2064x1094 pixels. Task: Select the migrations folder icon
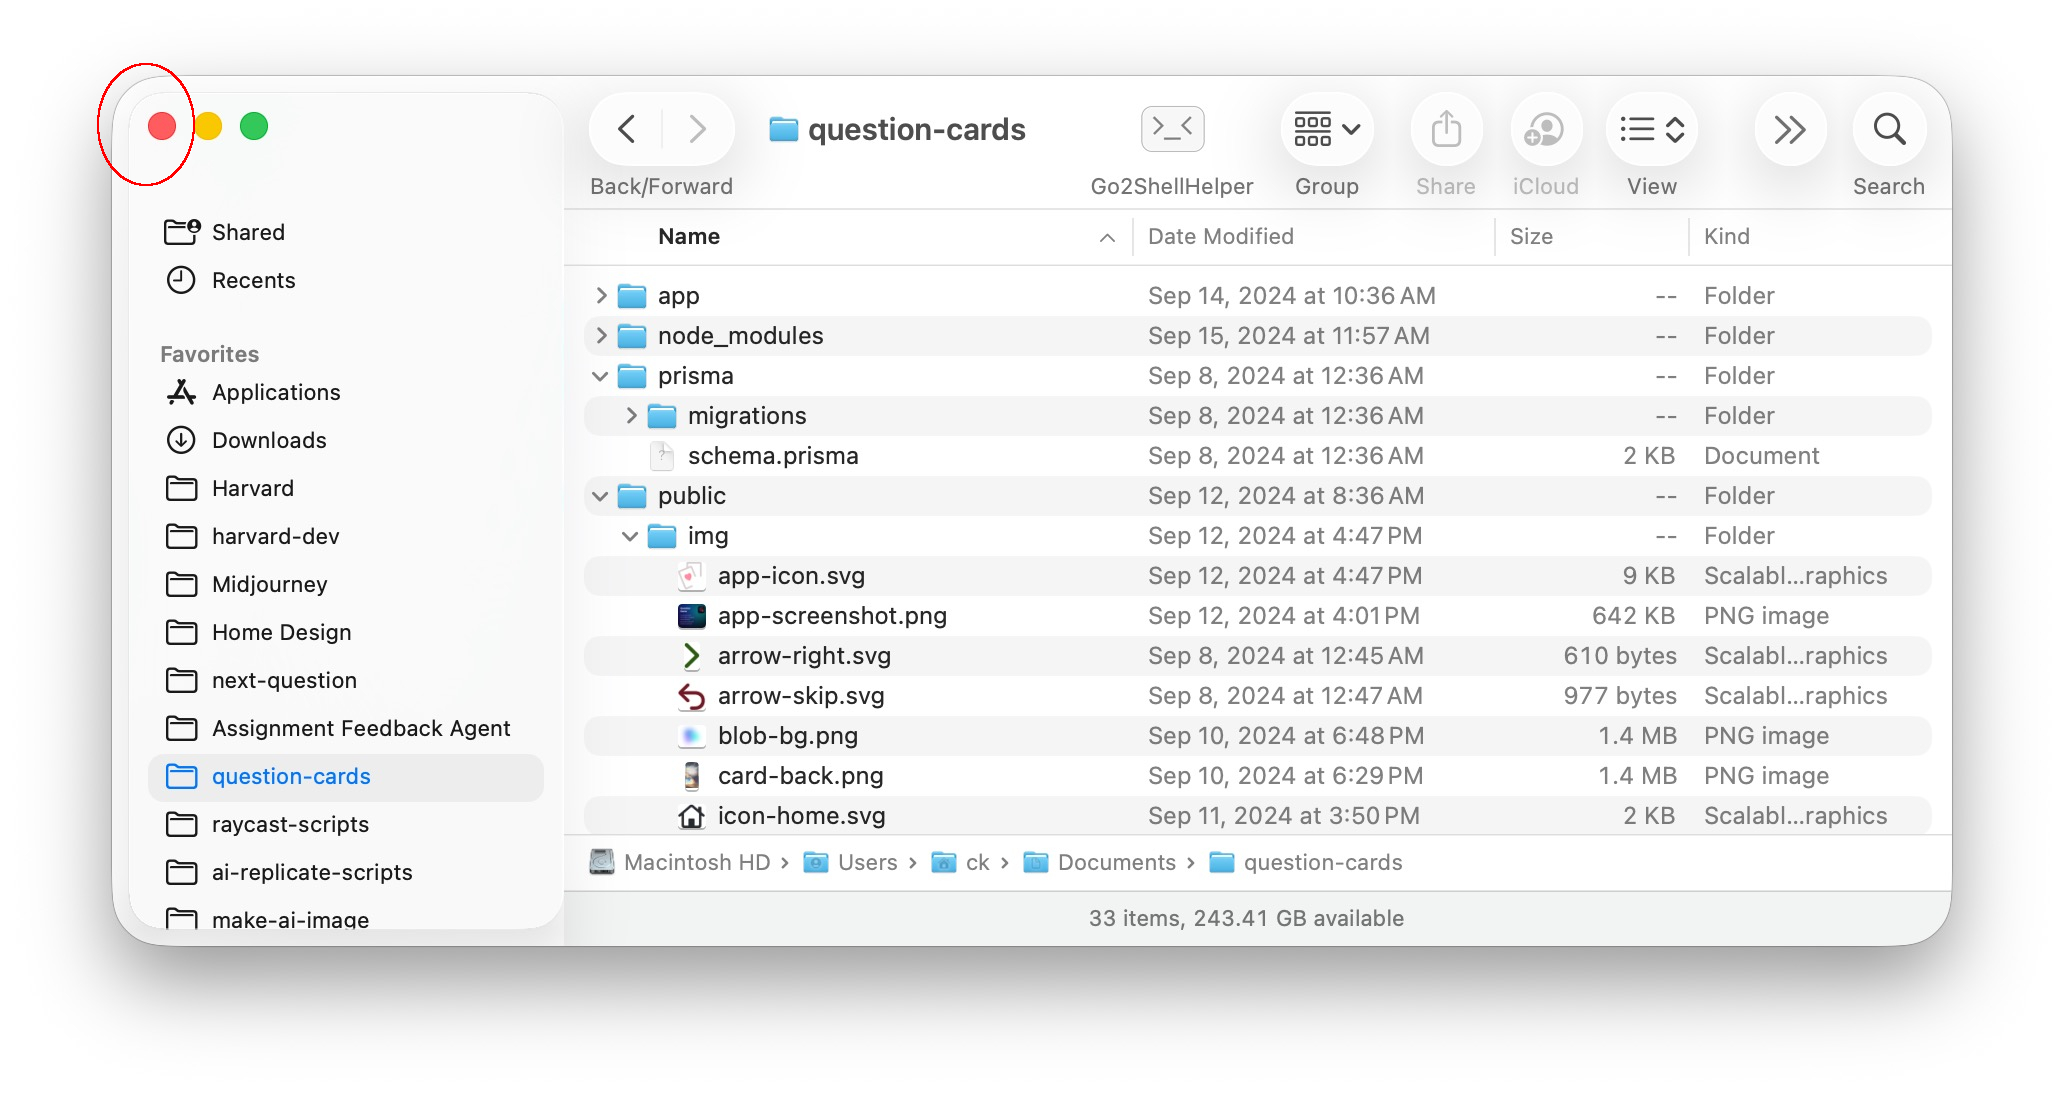click(662, 416)
